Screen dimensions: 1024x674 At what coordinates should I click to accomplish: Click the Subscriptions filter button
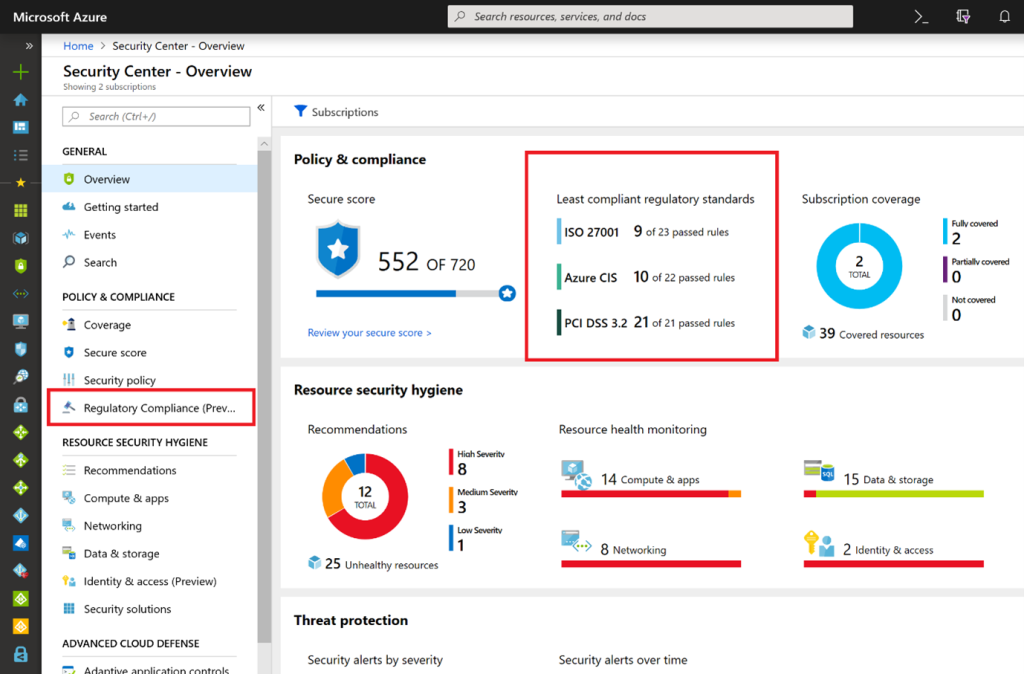pyautogui.click(x=336, y=112)
